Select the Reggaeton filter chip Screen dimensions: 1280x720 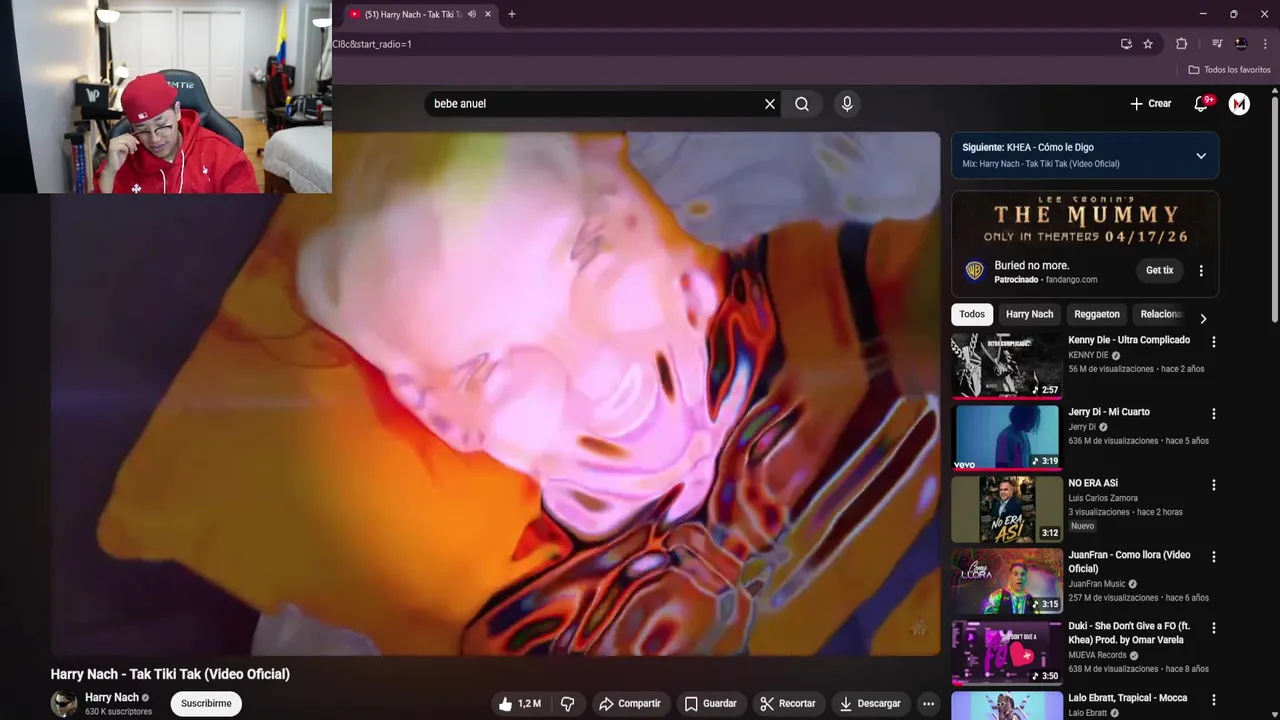(x=1097, y=314)
